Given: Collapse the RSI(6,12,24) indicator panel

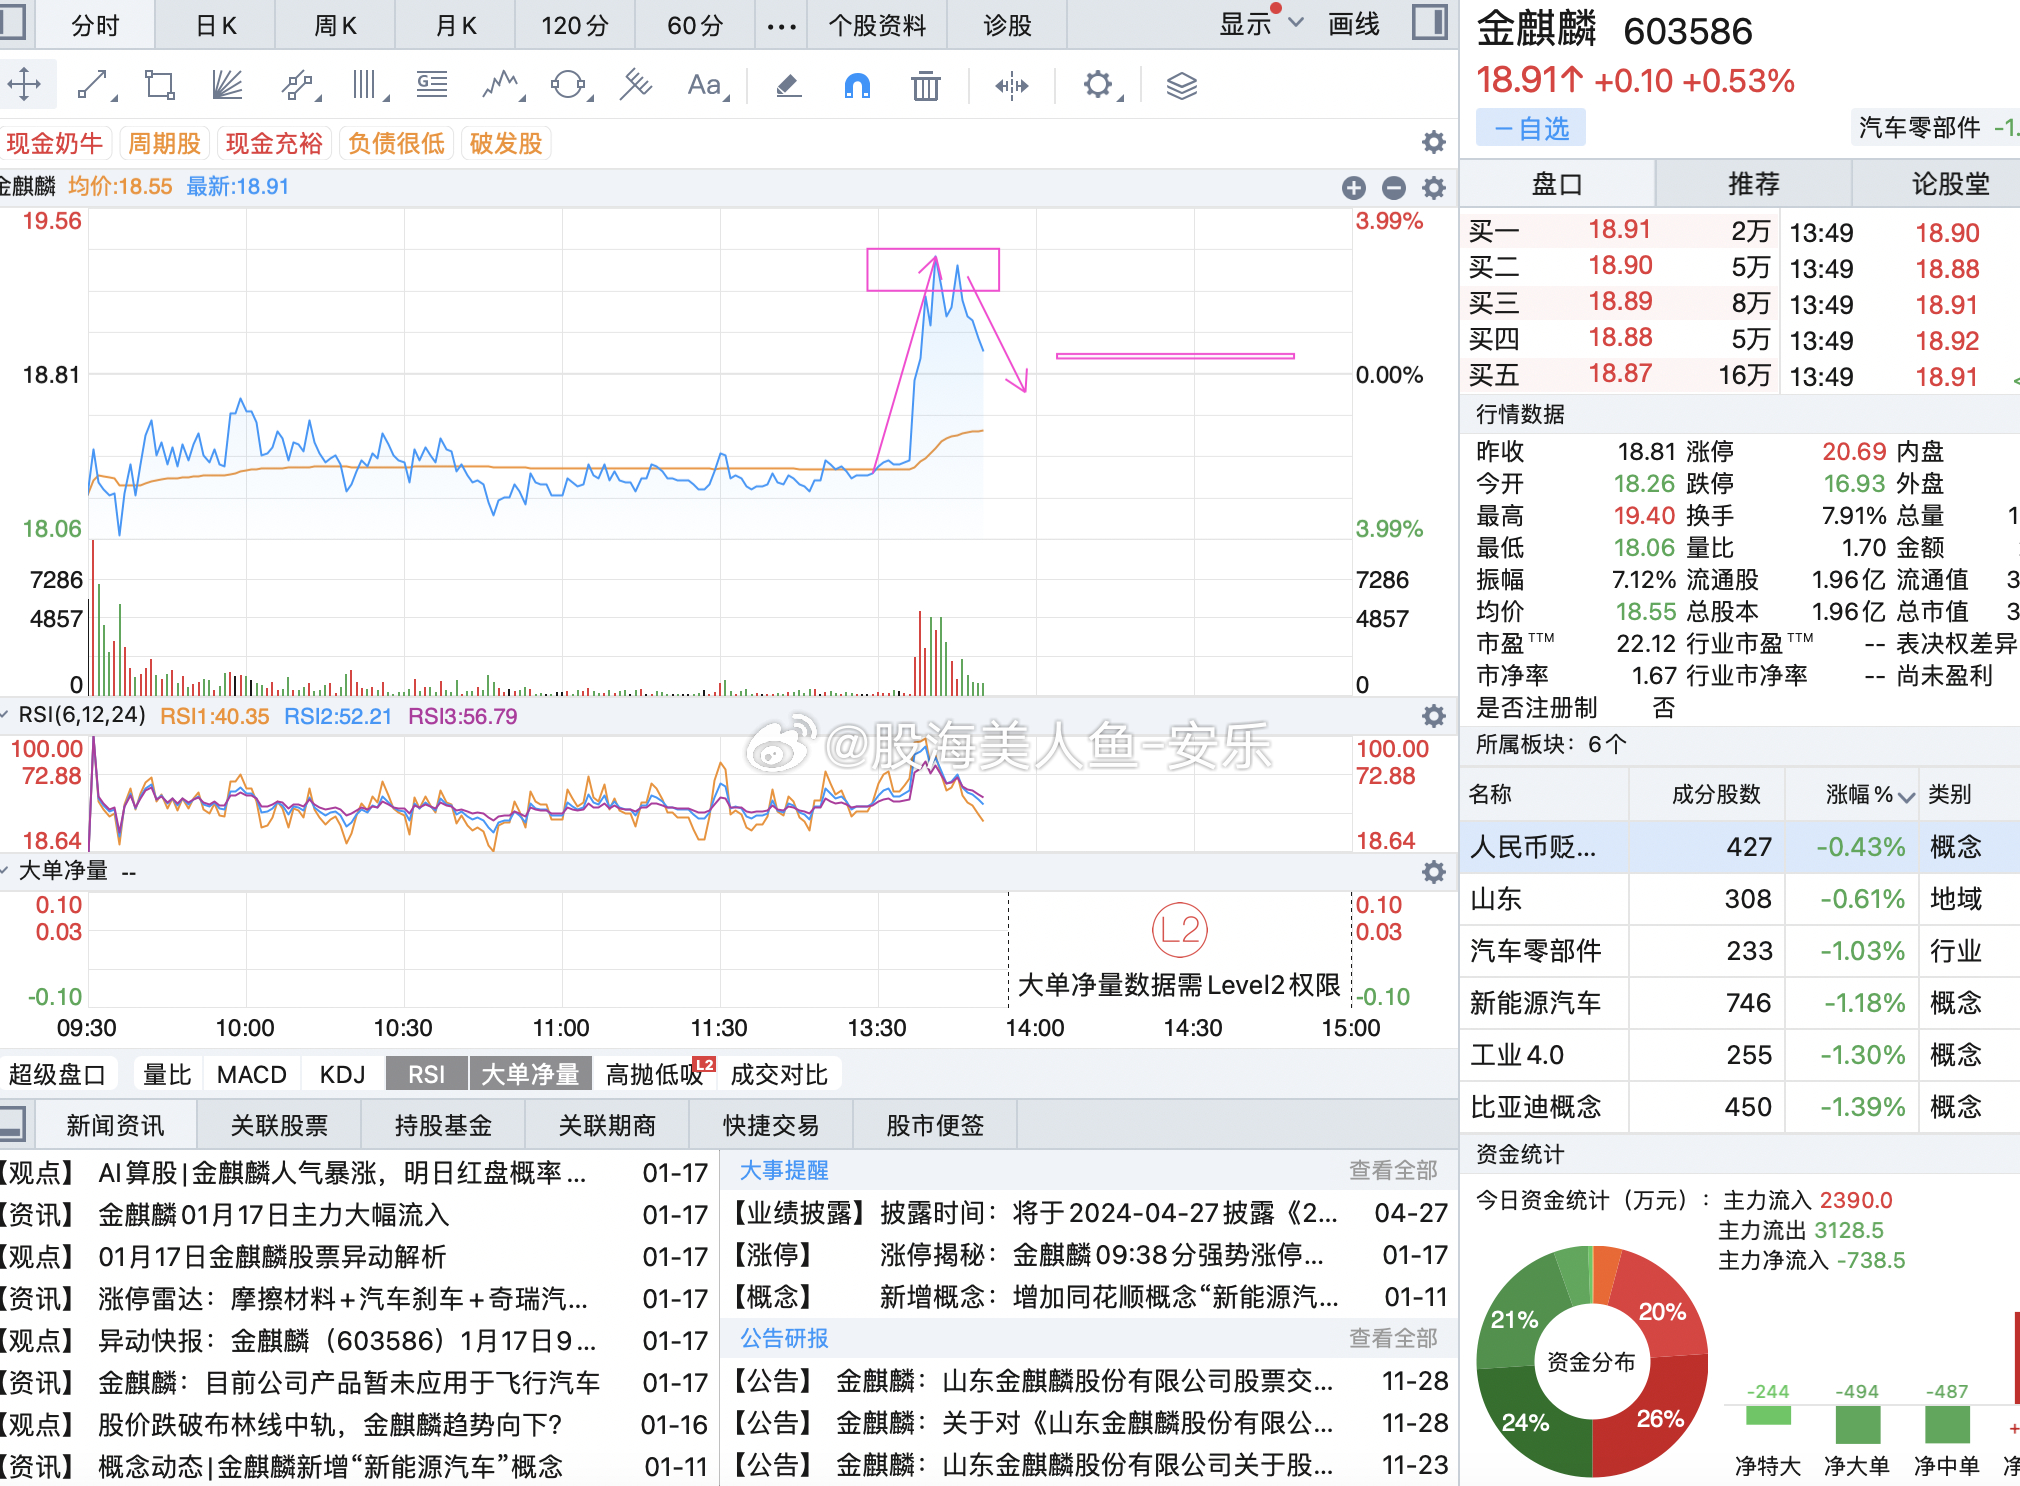Looking at the screenshot, I should (6, 715).
